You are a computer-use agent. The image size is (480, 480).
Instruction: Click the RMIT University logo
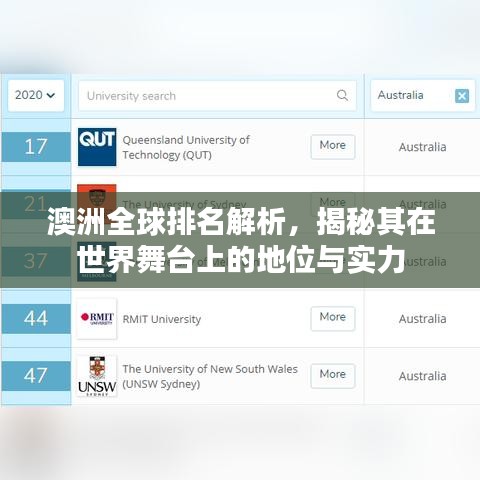click(x=97, y=318)
